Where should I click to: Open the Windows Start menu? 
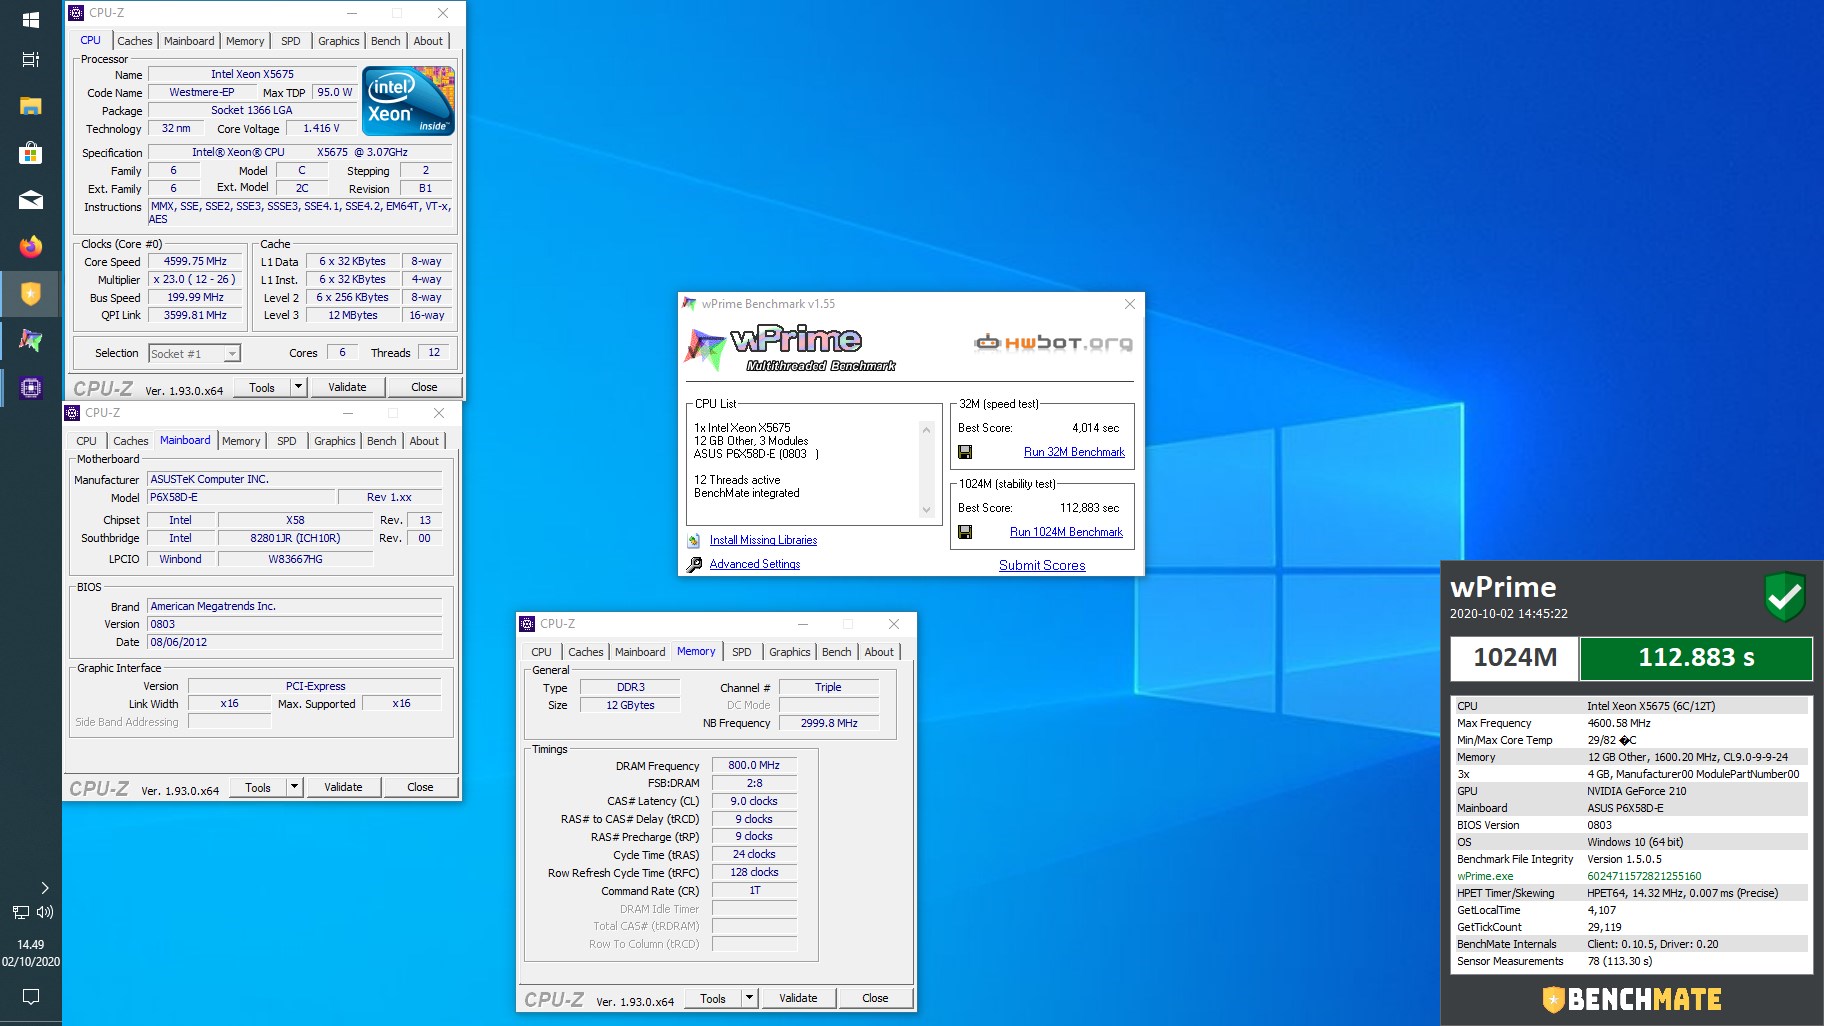(x=30, y=19)
